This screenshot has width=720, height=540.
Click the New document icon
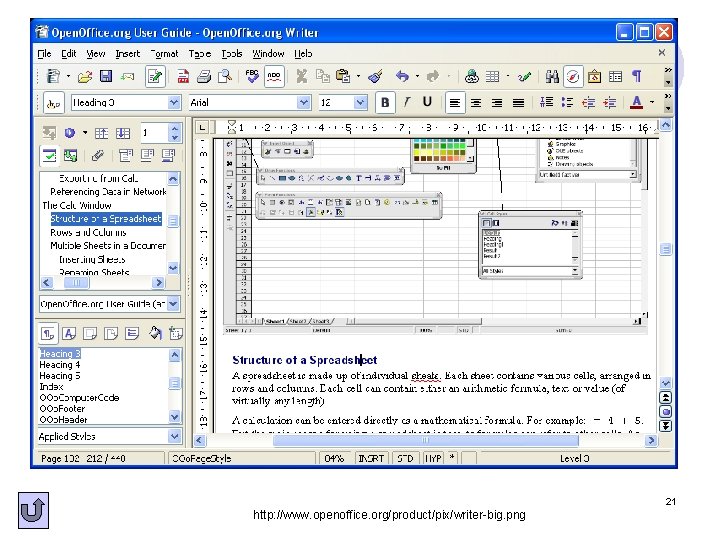(53, 76)
